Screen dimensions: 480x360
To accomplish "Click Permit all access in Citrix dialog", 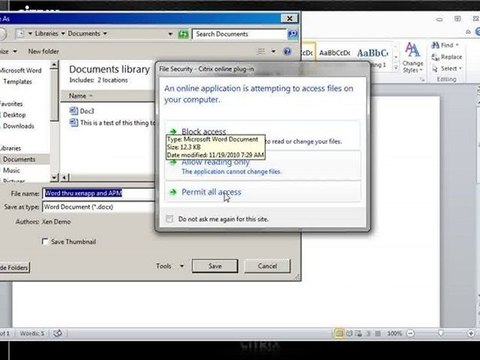I will pyautogui.click(x=211, y=192).
